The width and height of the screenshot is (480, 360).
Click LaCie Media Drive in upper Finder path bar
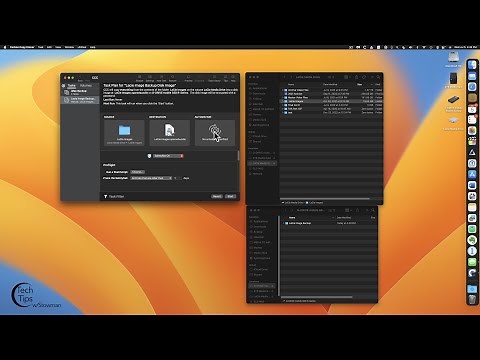point(293,202)
